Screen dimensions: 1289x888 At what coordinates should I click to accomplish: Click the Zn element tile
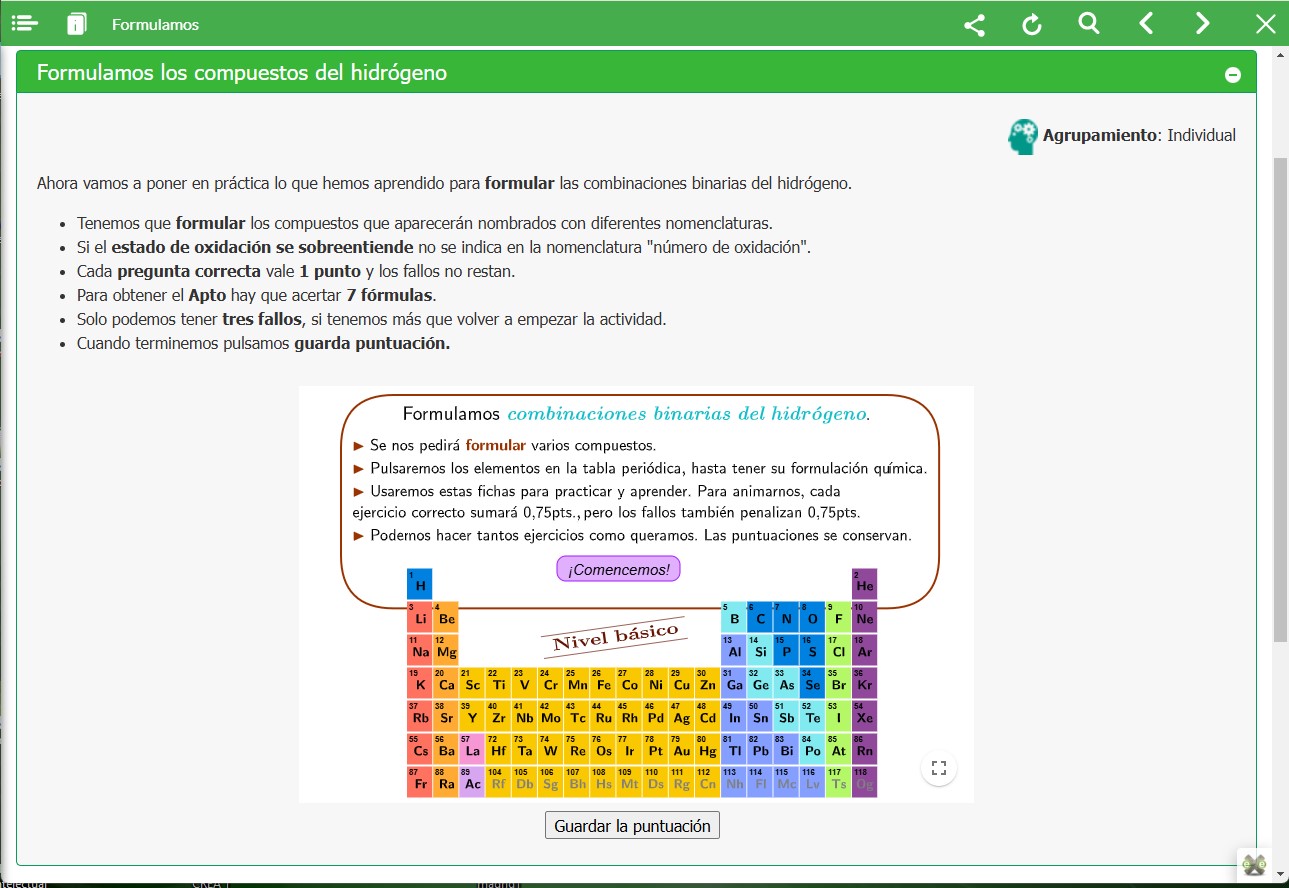[707, 683]
